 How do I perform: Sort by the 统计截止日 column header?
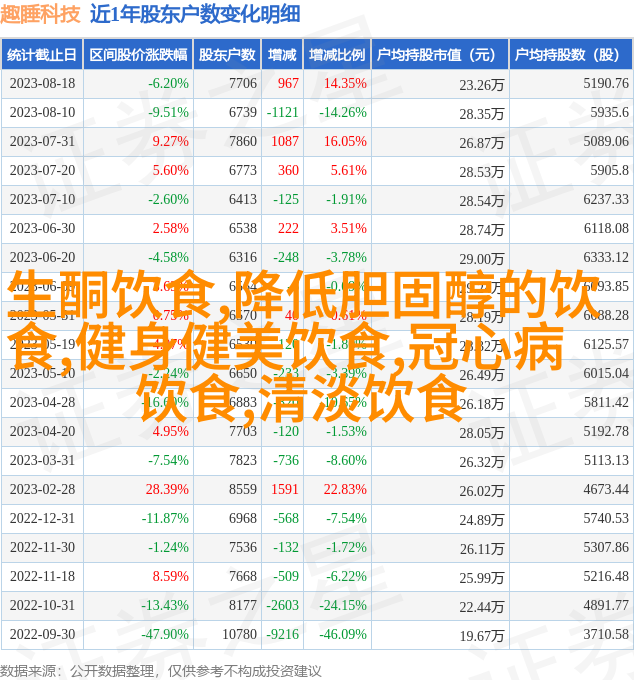[x=42, y=55]
